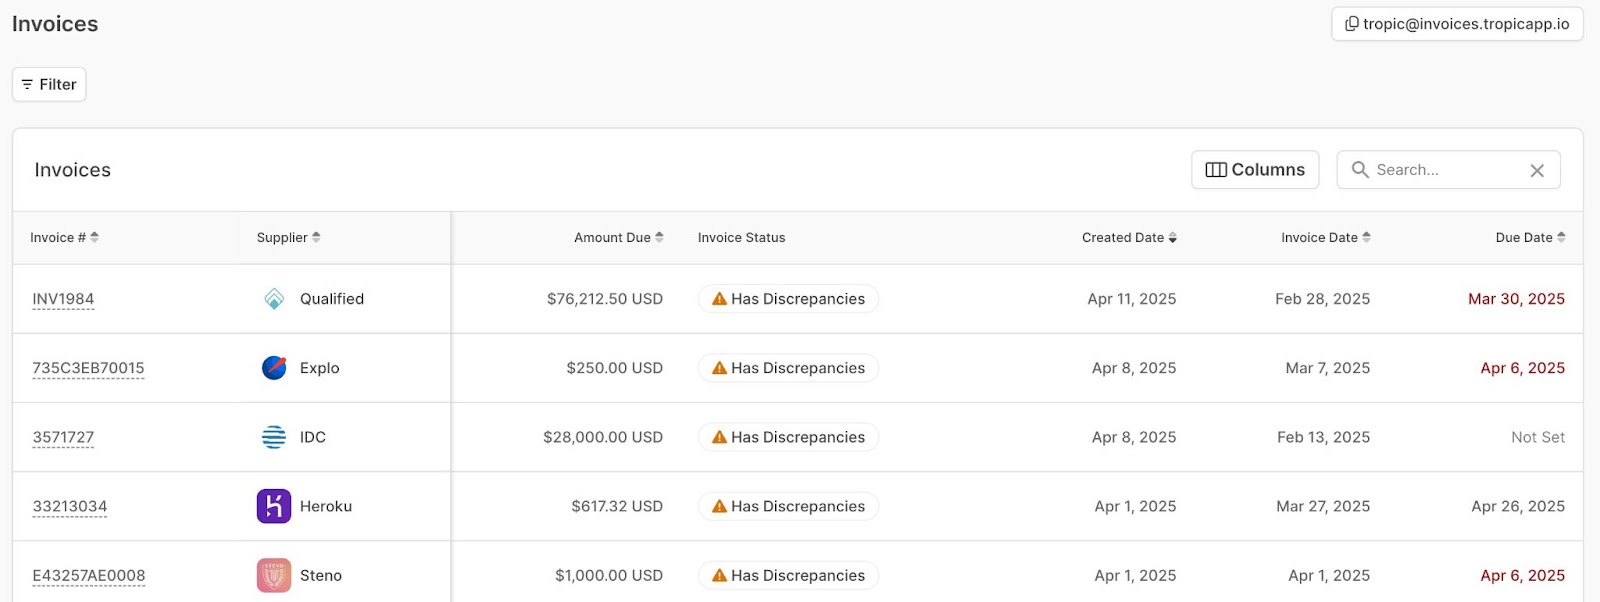
Task: Click the Apr 26, 2025 due date
Action: coord(1518,506)
